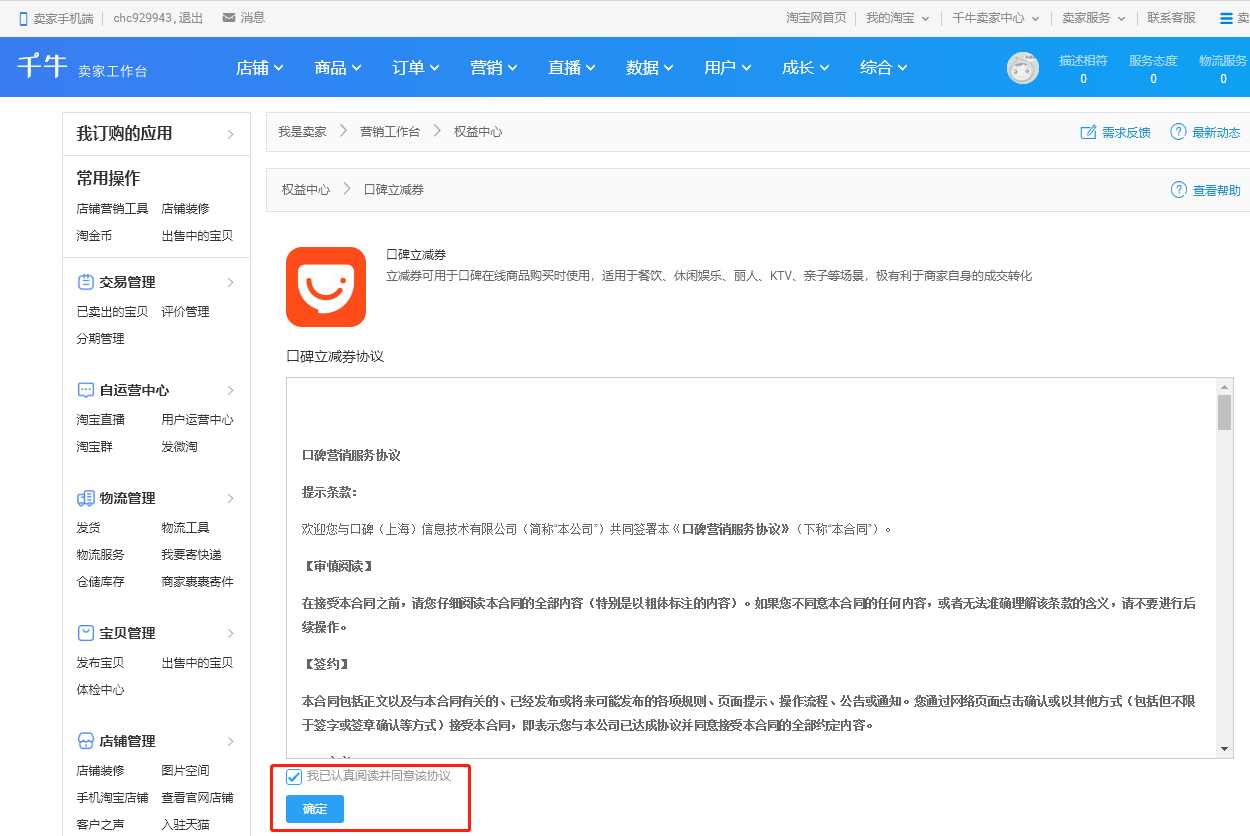Open 发布宝贝 in sidebar
Image resolution: width=1250 pixels, height=836 pixels.
[100, 663]
